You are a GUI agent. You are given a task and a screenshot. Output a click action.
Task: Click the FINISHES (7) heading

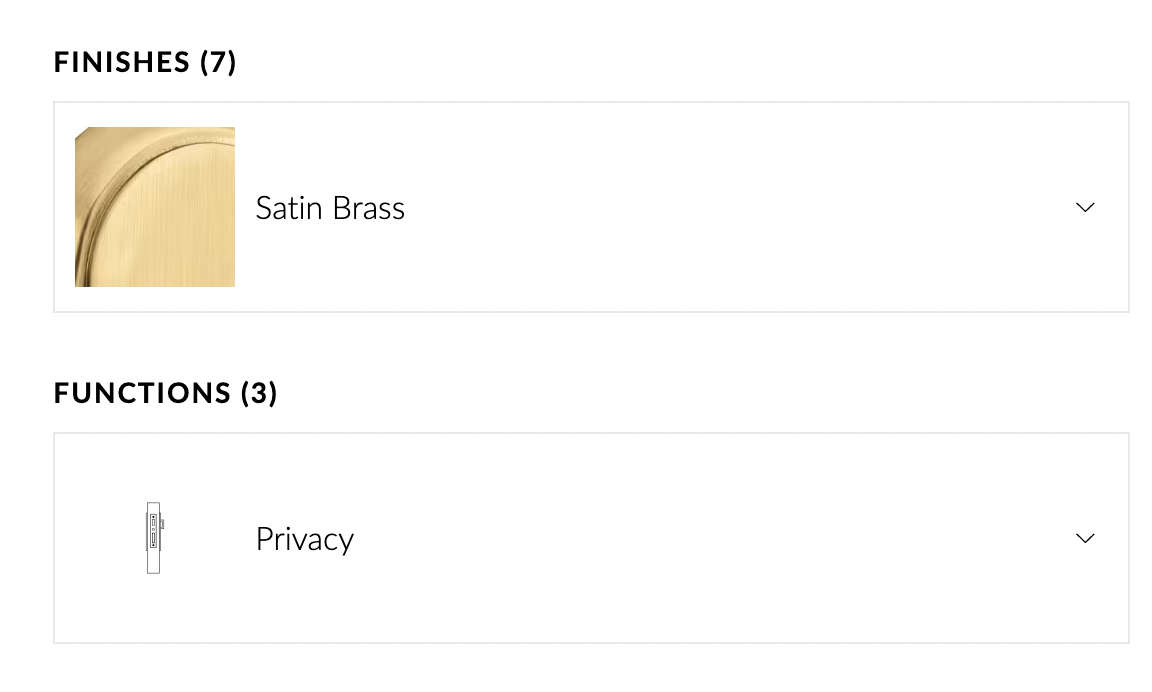(145, 62)
